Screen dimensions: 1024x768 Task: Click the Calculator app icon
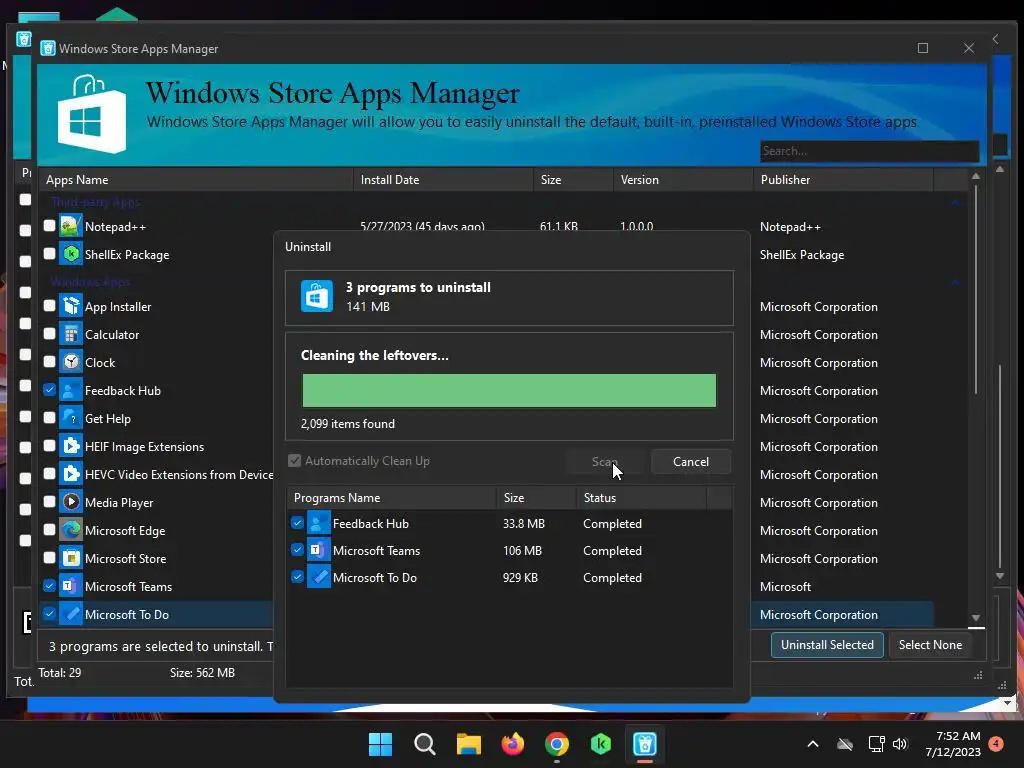(x=71, y=334)
